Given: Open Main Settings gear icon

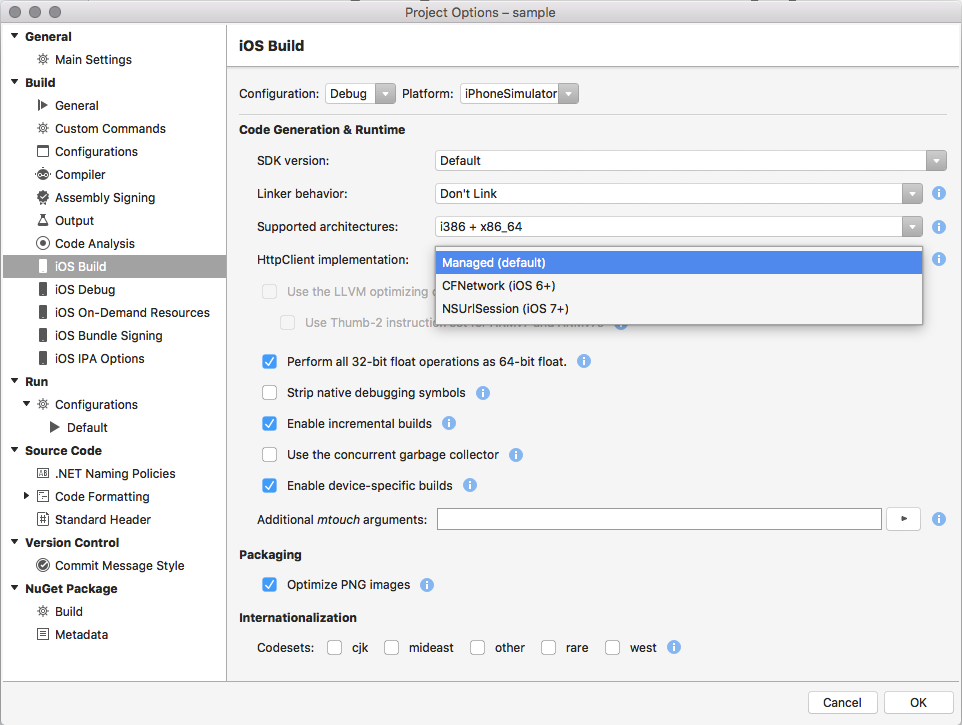Looking at the screenshot, I should point(43,59).
